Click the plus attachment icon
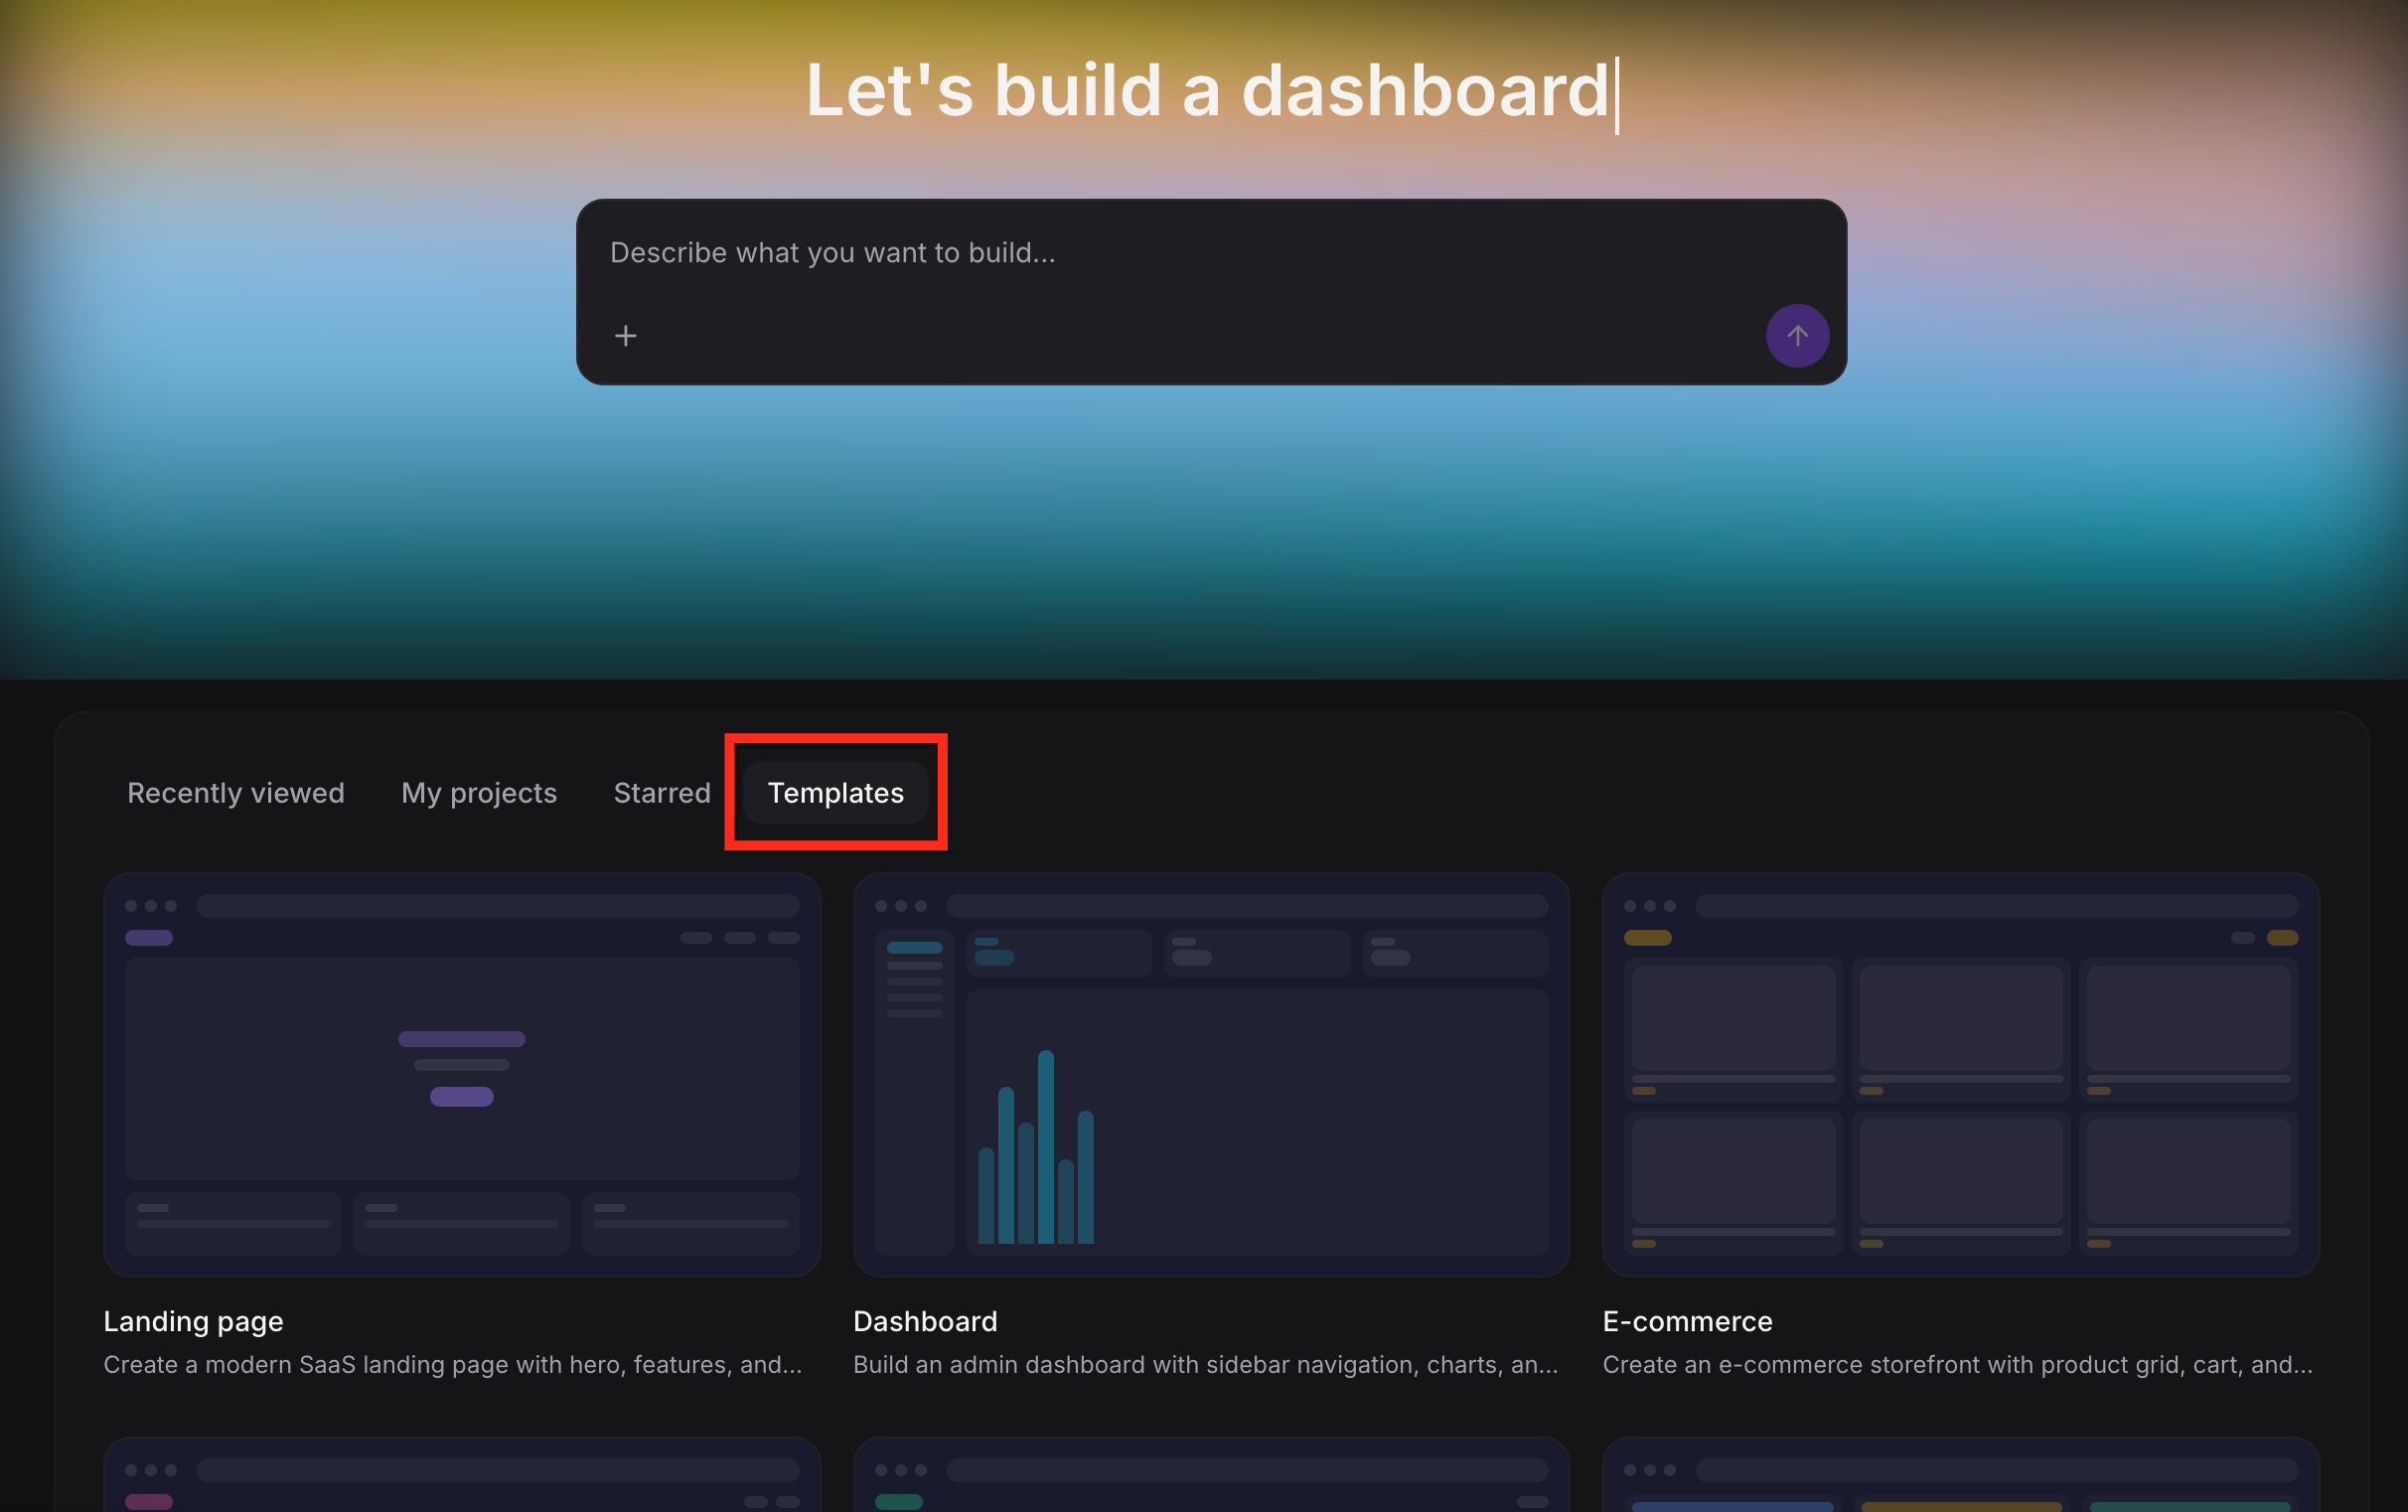The image size is (2408, 1512). [x=625, y=336]
